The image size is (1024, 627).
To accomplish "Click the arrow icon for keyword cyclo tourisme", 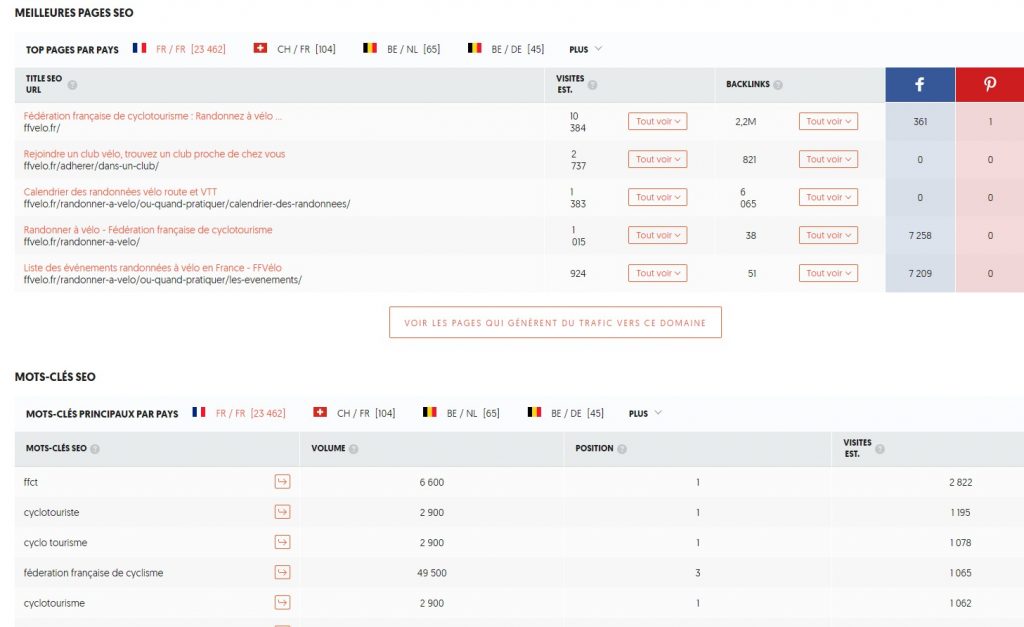I will click(282, 542).
